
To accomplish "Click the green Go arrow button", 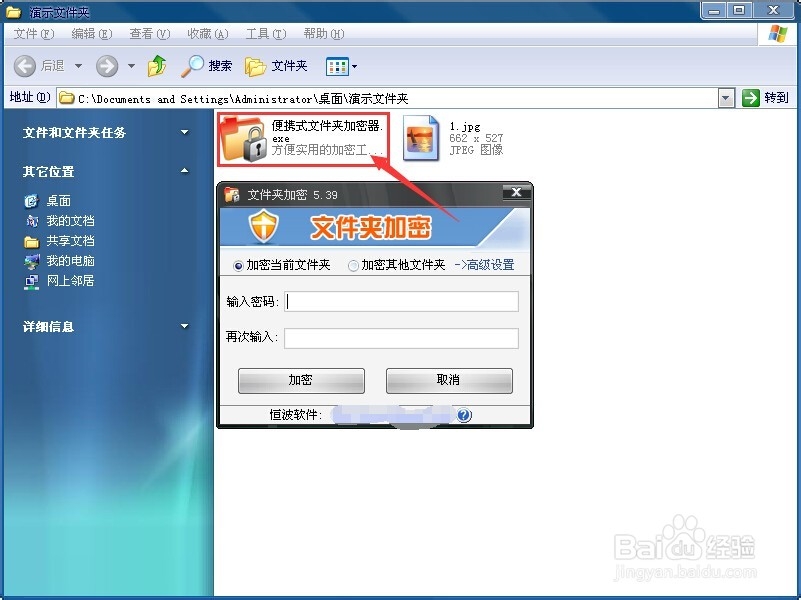I will pos(750,98).
